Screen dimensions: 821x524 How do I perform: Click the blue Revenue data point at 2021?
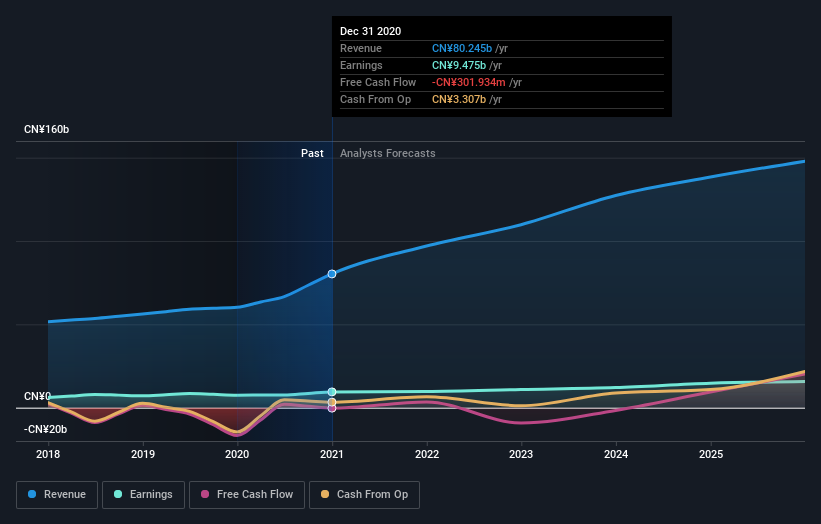[x=332, y=274]
